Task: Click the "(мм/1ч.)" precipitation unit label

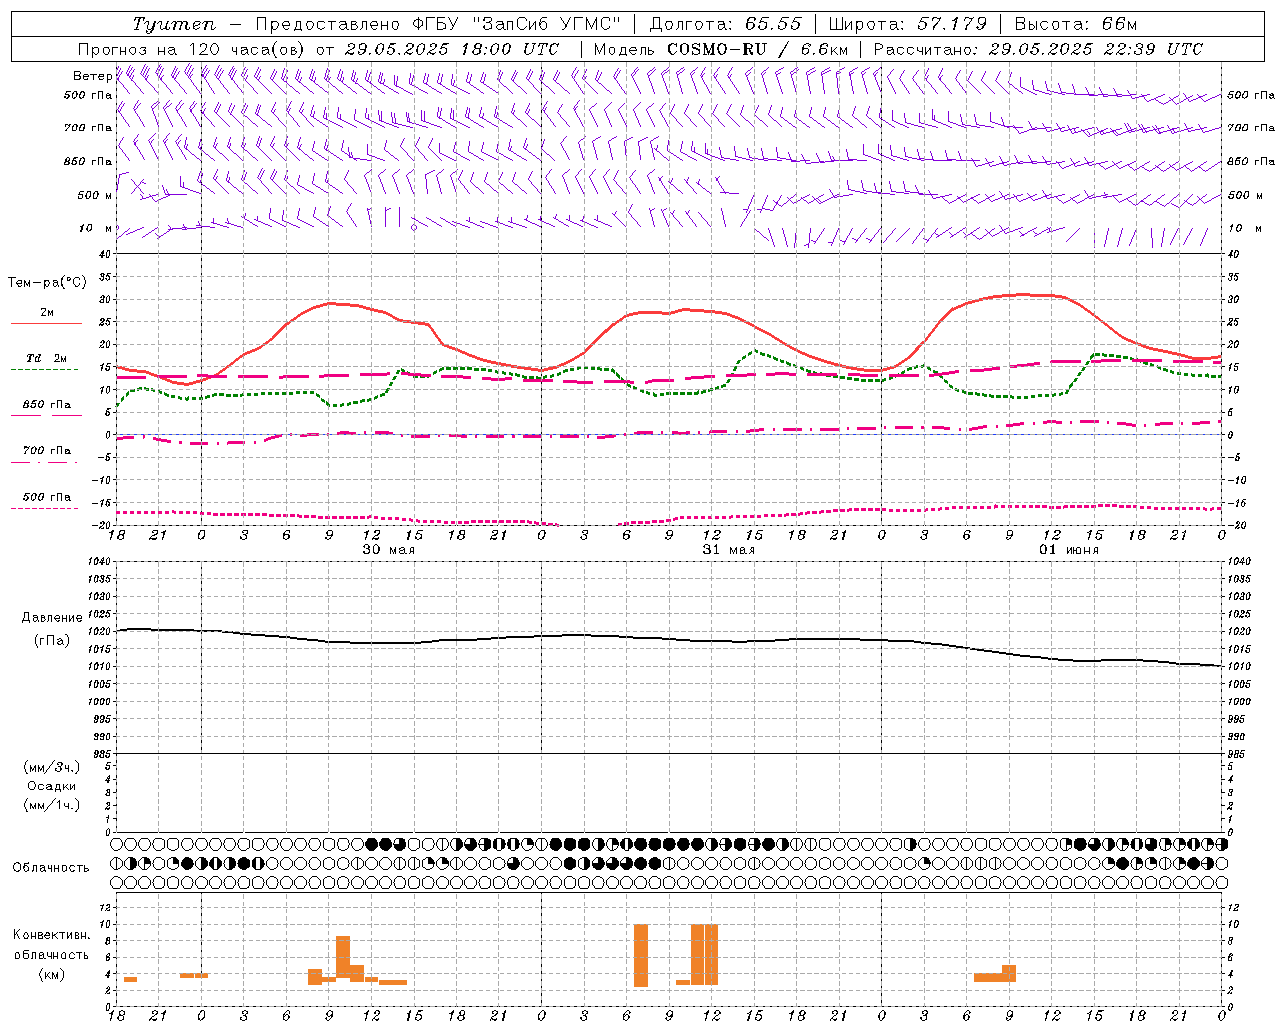Action: click(52, 805)
